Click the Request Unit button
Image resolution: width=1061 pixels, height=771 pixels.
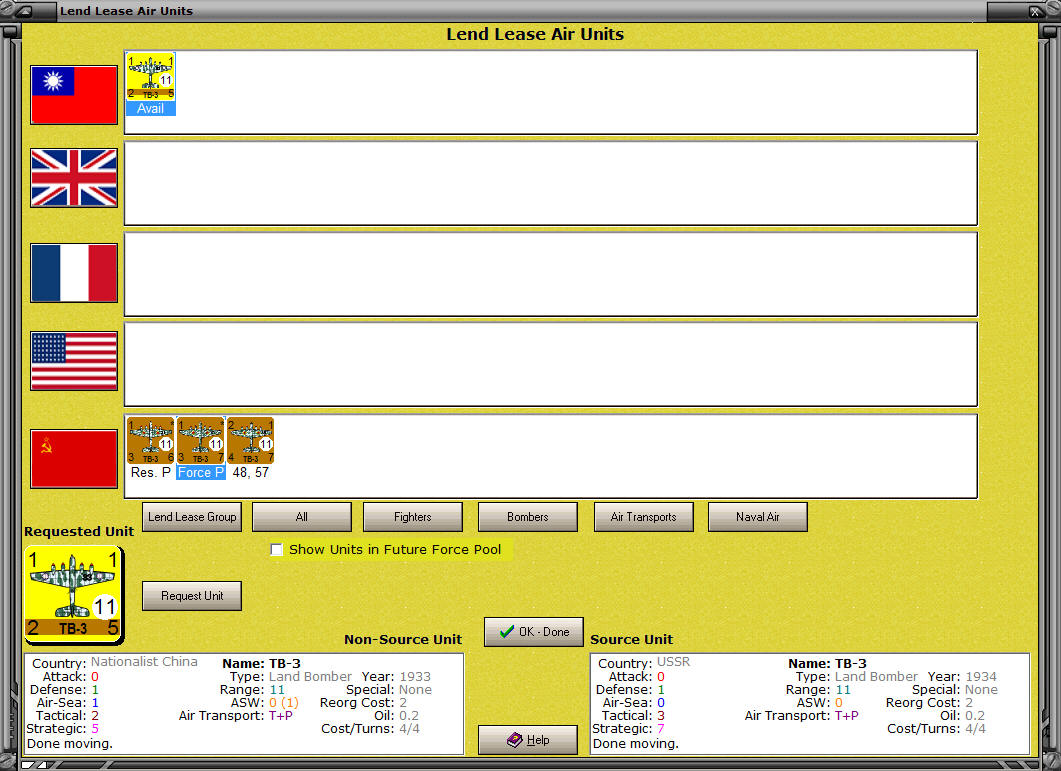pos(192,596)
